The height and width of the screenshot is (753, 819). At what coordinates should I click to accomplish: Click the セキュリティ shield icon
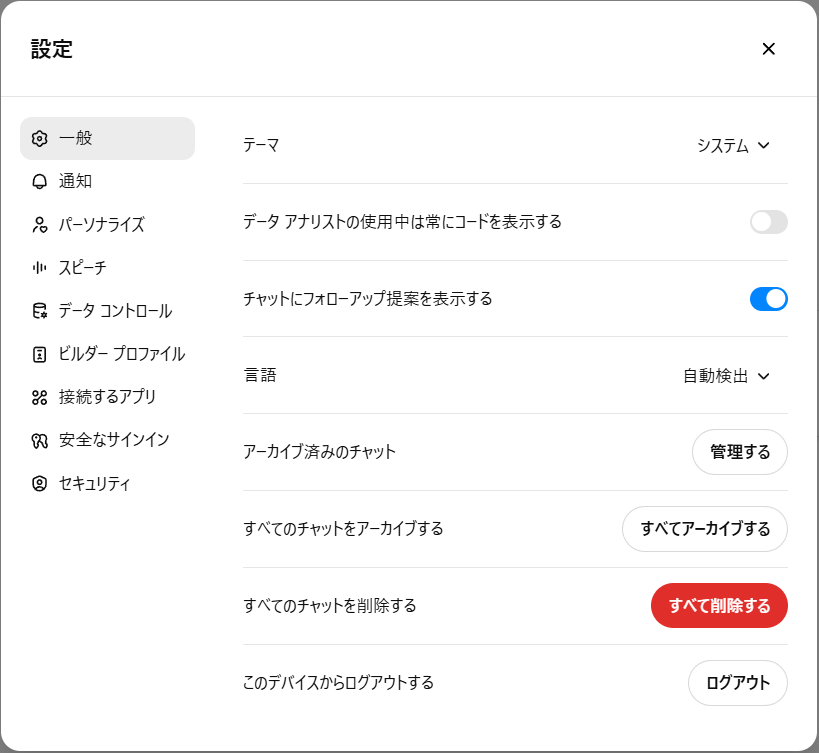(x=40, y=482)
